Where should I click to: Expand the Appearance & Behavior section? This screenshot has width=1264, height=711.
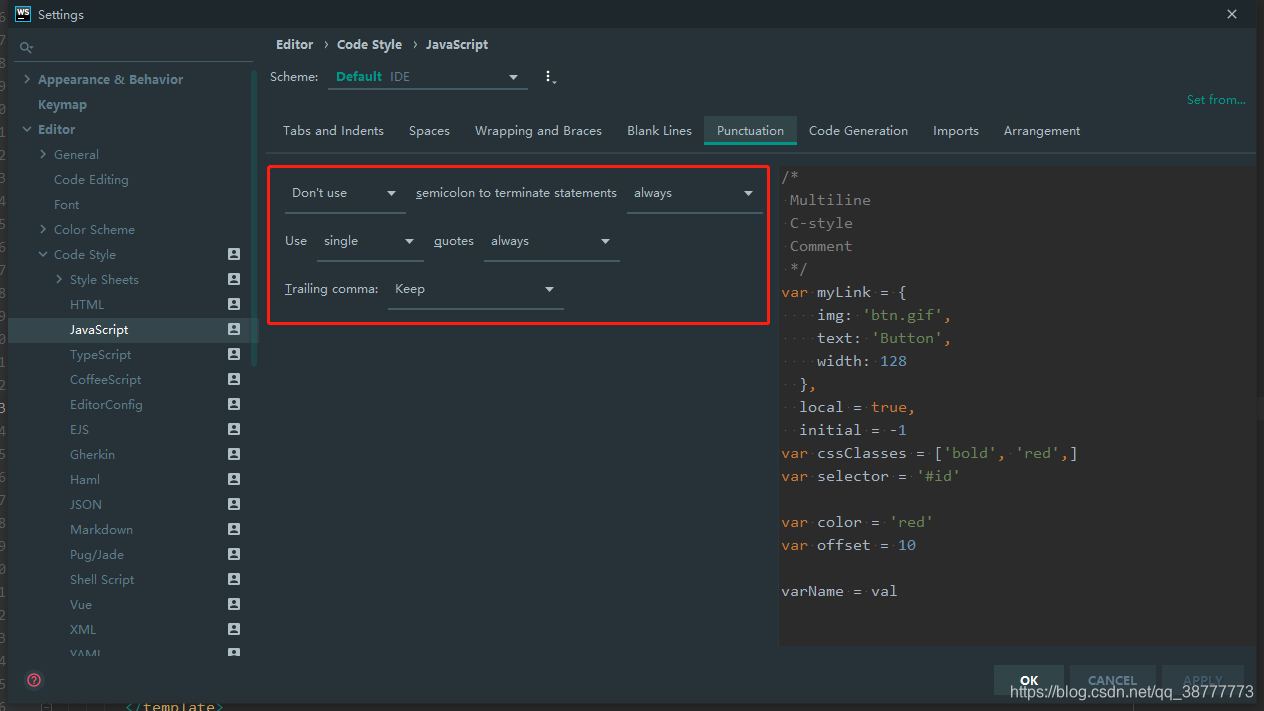[x=27, y=79]
